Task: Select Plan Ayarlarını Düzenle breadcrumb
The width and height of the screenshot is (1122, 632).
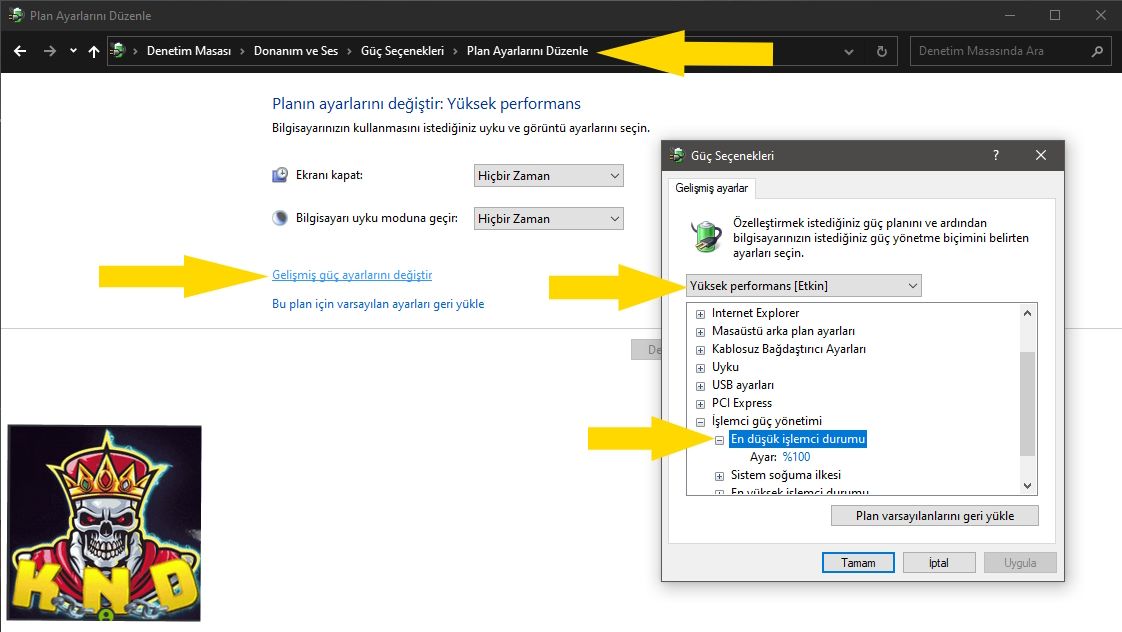Action: coord(527,51)
